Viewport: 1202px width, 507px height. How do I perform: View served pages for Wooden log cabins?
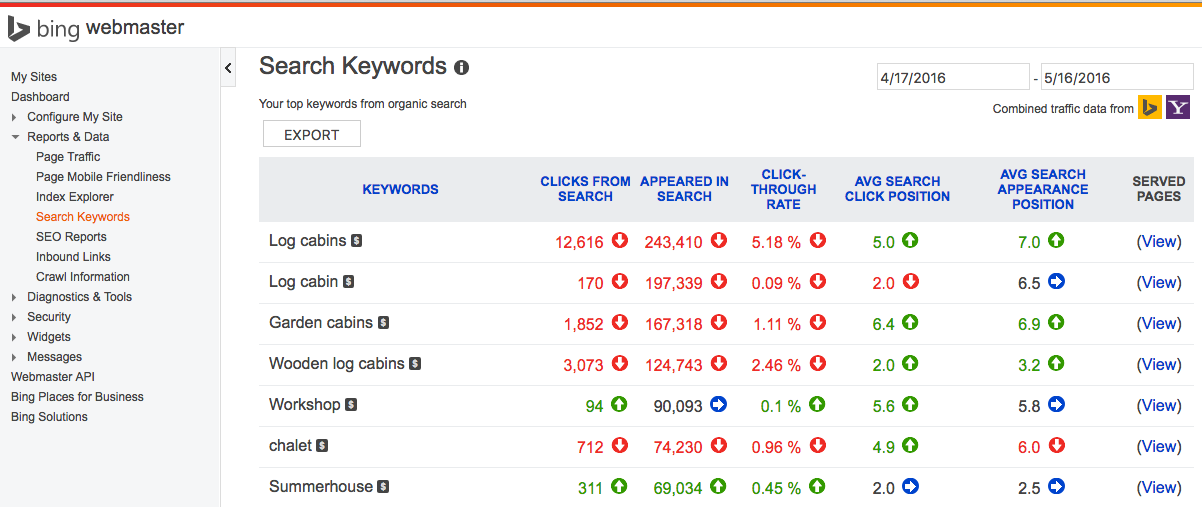(1159, 364)
